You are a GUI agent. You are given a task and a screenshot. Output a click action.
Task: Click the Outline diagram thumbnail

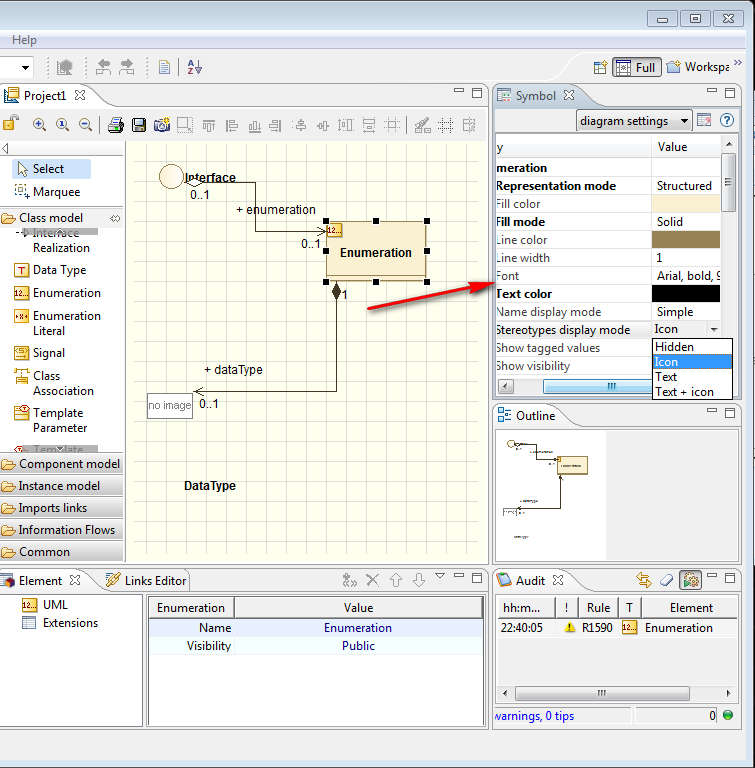click(551, 494)
